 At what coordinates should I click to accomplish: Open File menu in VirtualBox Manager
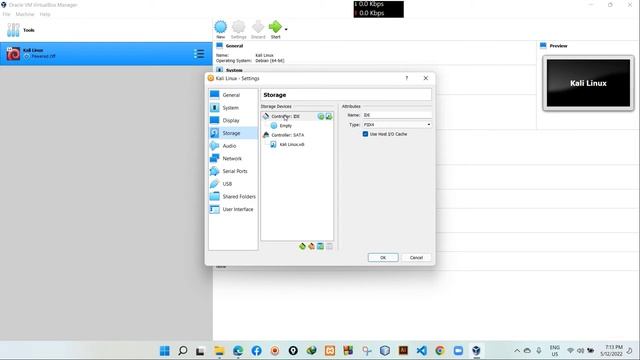7,14
